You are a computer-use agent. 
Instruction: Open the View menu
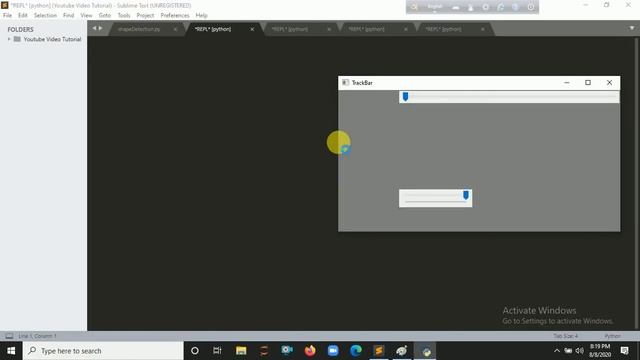86,16
